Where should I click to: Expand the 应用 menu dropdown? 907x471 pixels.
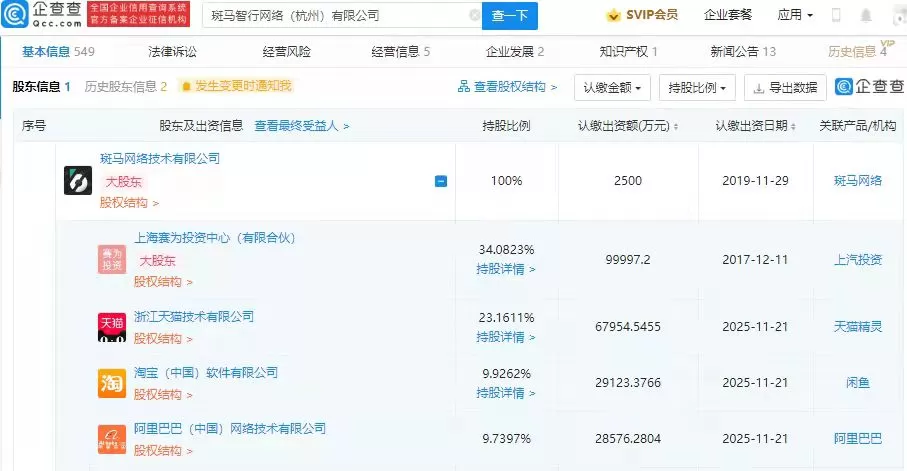(x=795, y=16)
